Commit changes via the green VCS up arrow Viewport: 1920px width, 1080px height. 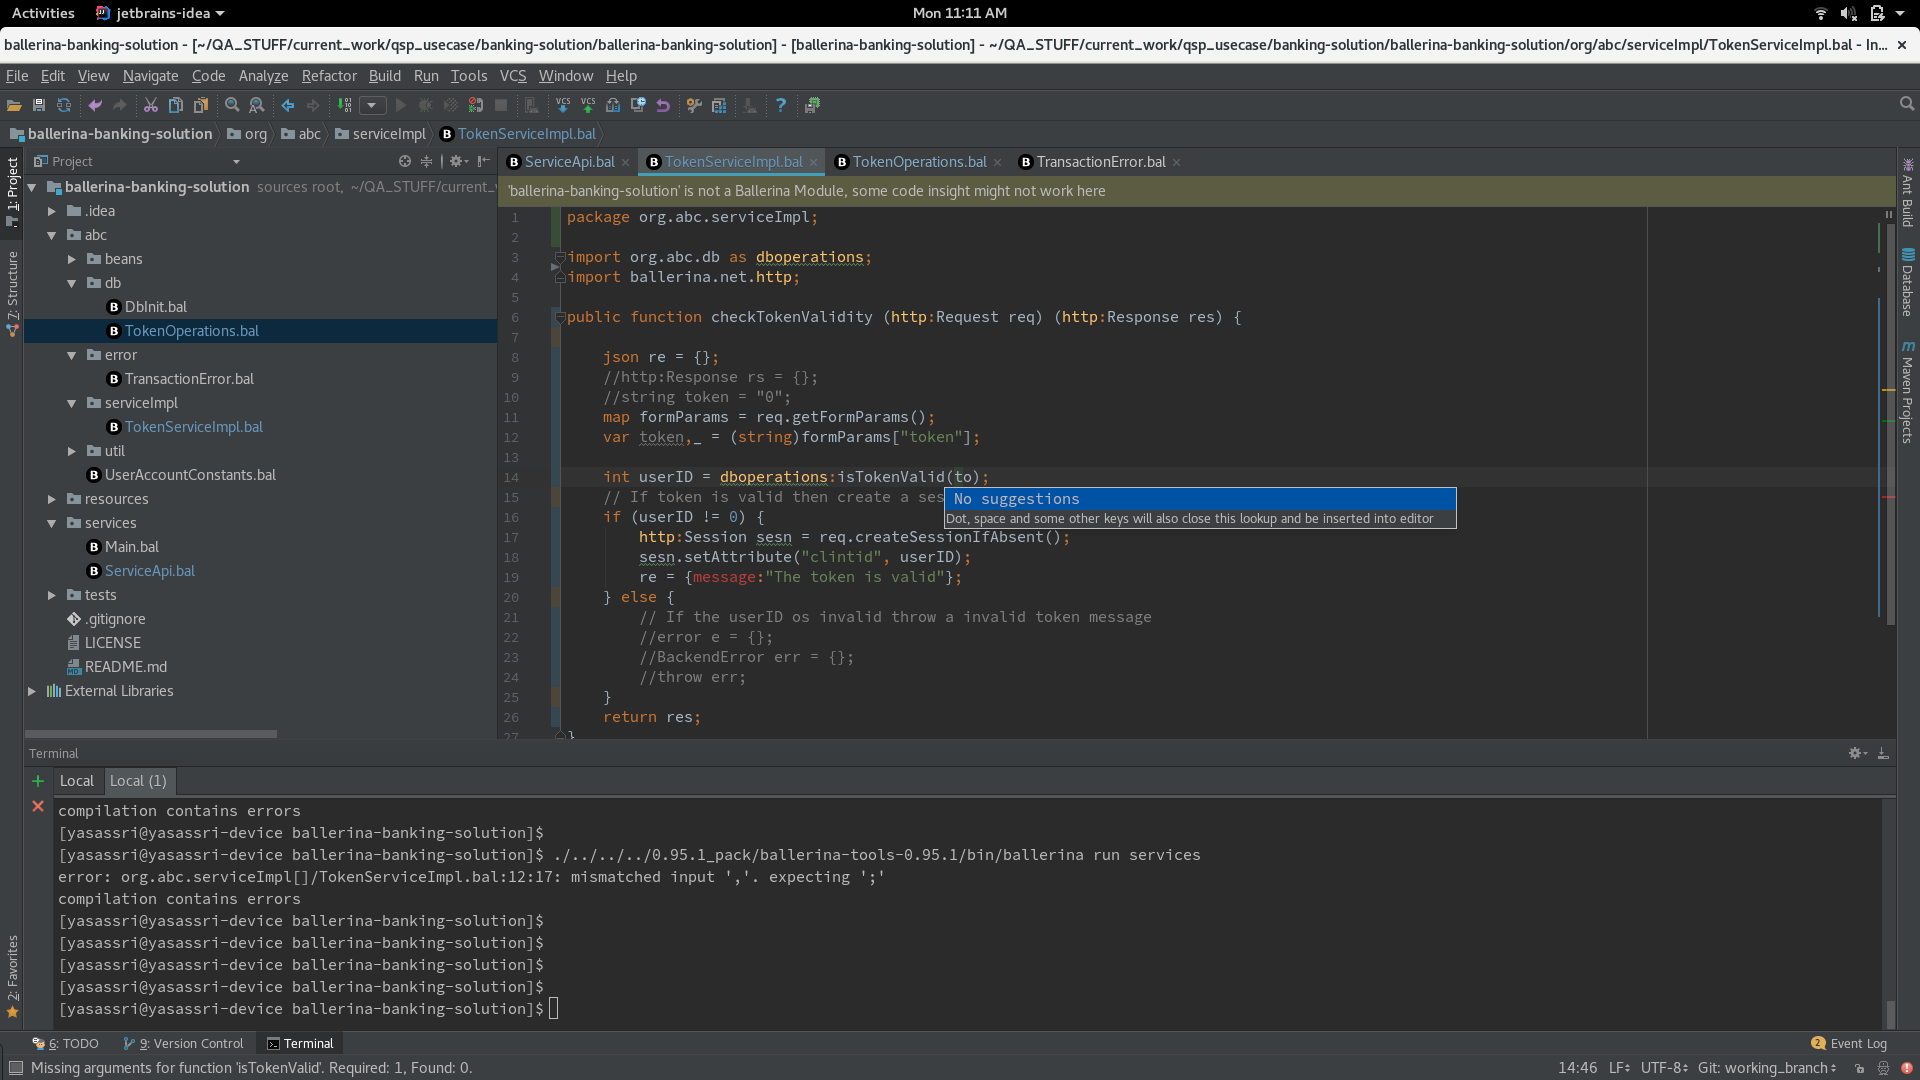pyautogui.click(x=589, y=105)
